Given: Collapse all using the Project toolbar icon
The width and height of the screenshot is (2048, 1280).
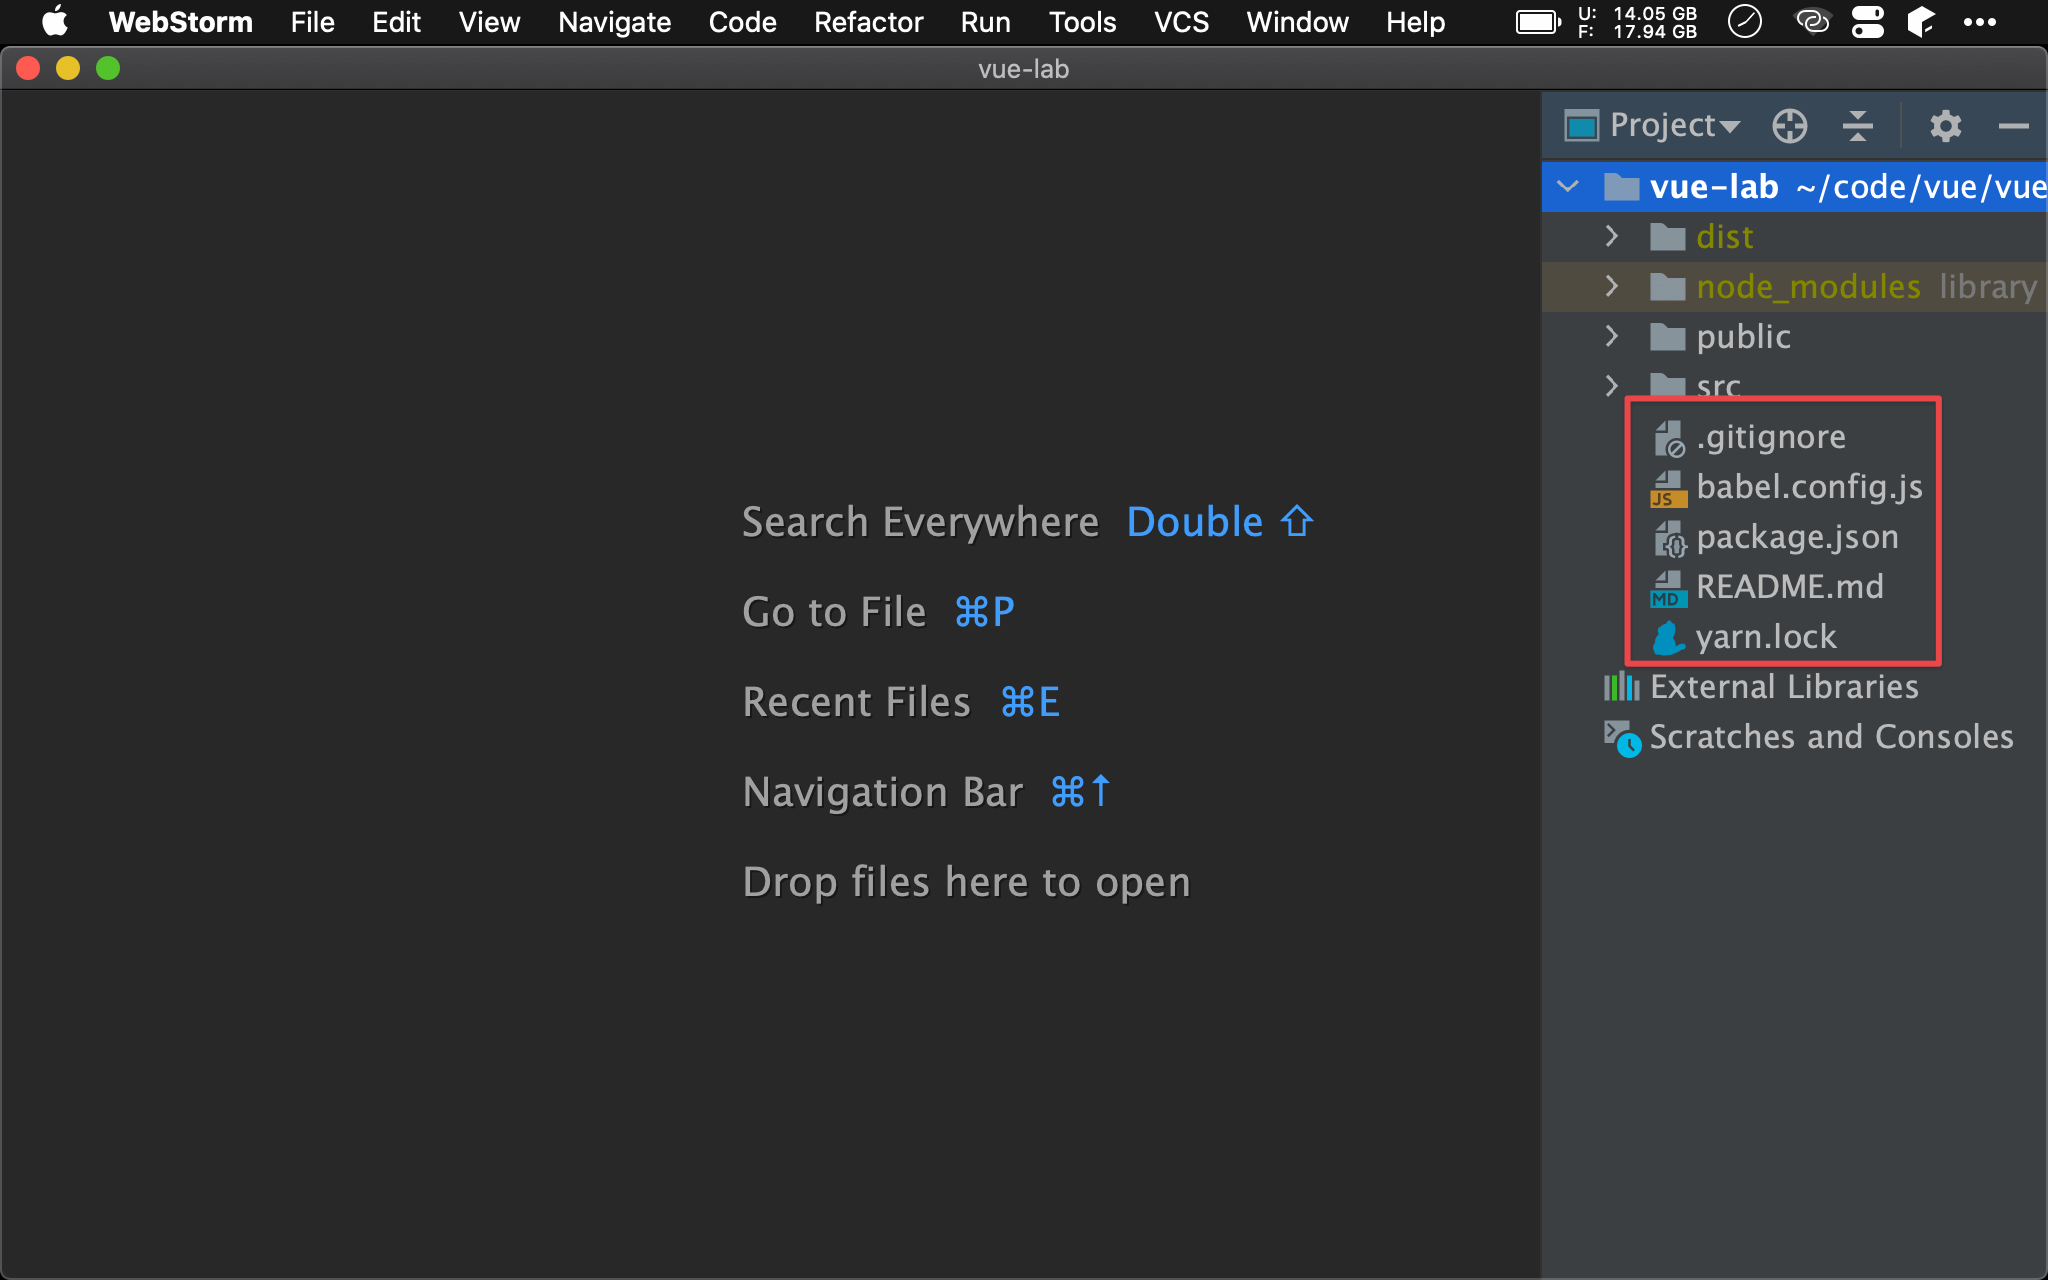Looking at the screenshot, I should coord(1857,126).
